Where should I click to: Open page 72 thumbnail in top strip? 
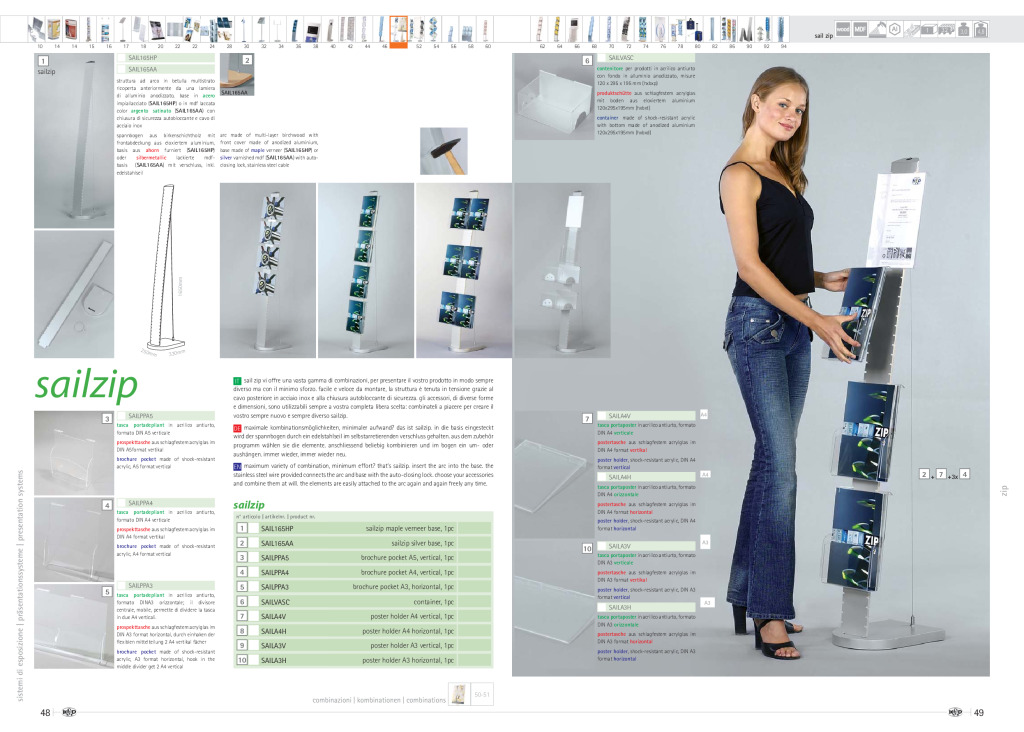(x=625, y=29)
